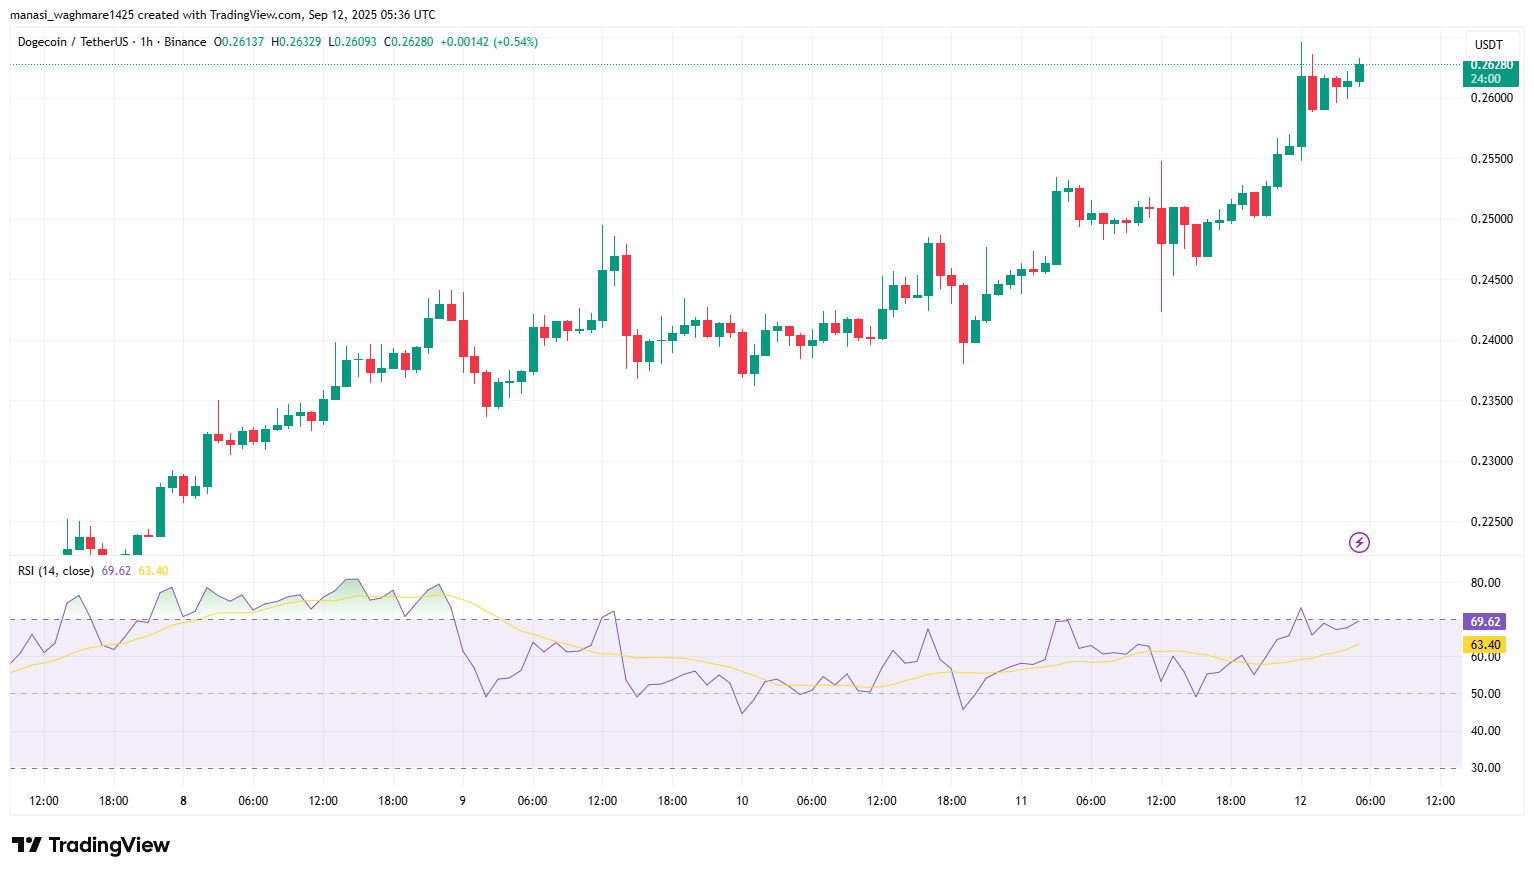
Task: Click the date marker 9 on time axis
Action: pyautogui.click(x=462, y=801)
